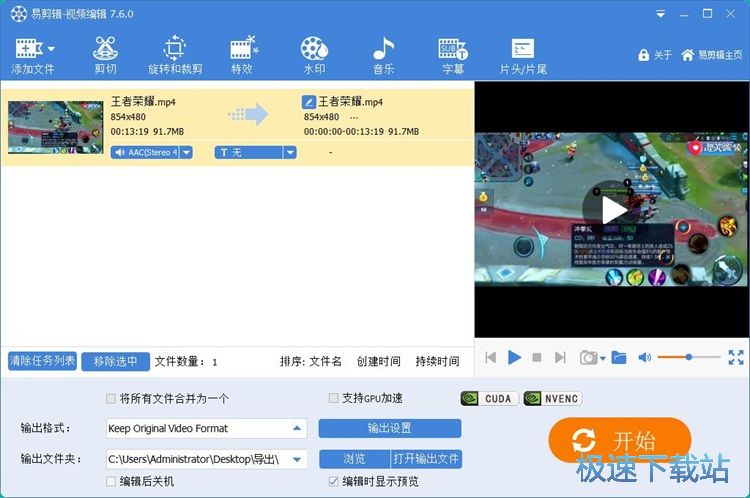Skip to next file in player

click(x=560, y=357)
